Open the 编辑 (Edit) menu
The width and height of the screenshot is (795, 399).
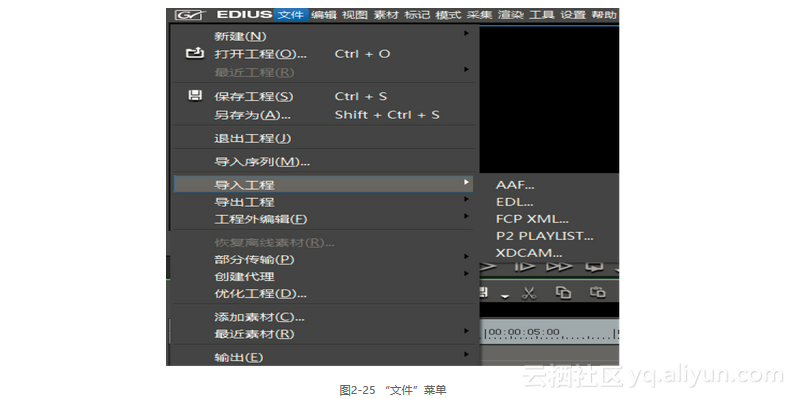323,15
